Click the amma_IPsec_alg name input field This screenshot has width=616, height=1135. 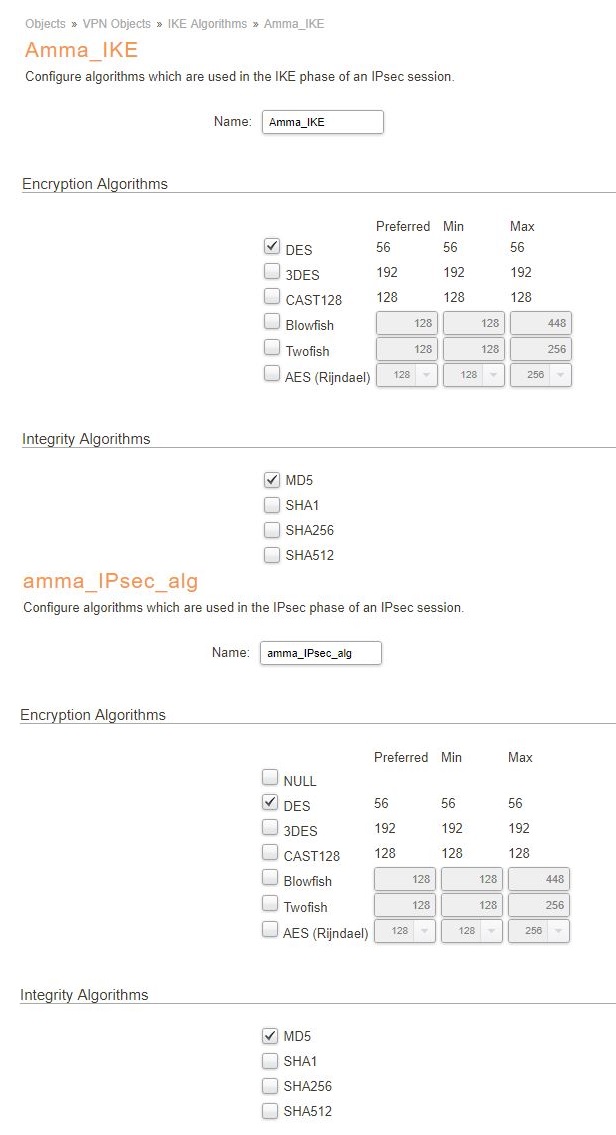coord(321,653)
